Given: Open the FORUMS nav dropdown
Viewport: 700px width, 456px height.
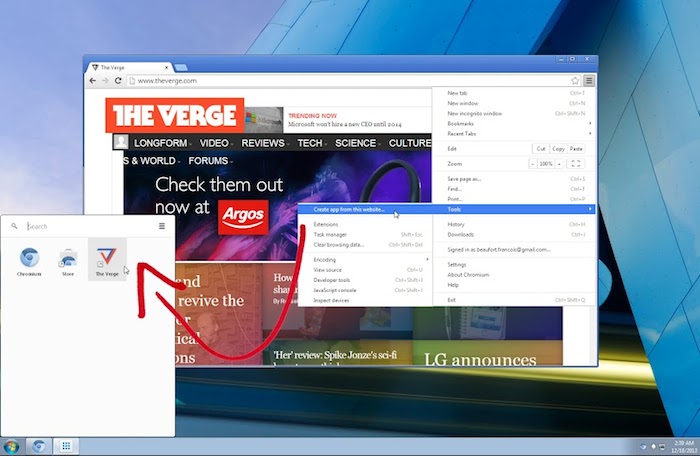Looking at the screenshot, I should click(x=210, y=161).
